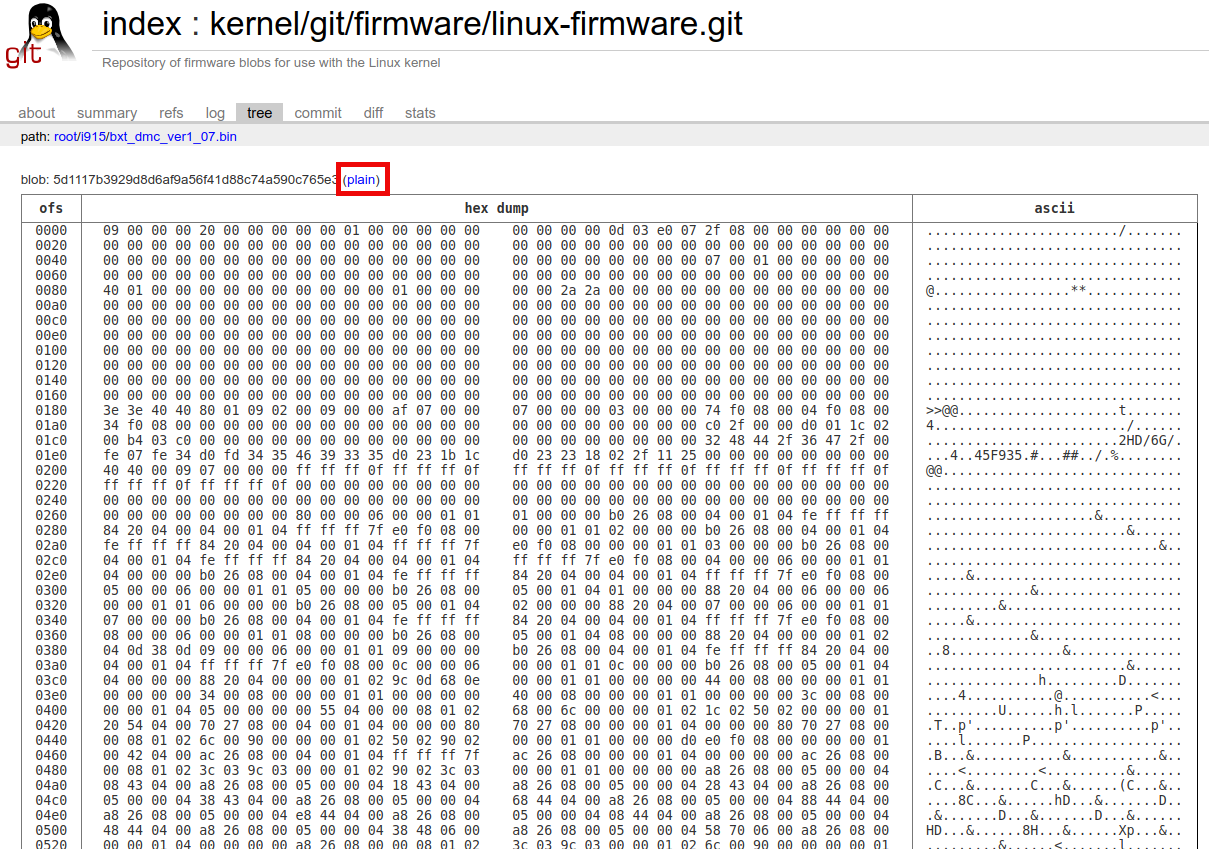Viewport: 1209px width, 849px height.
Task: Open the i915 directory in the path
Action: tap(95, 136)
